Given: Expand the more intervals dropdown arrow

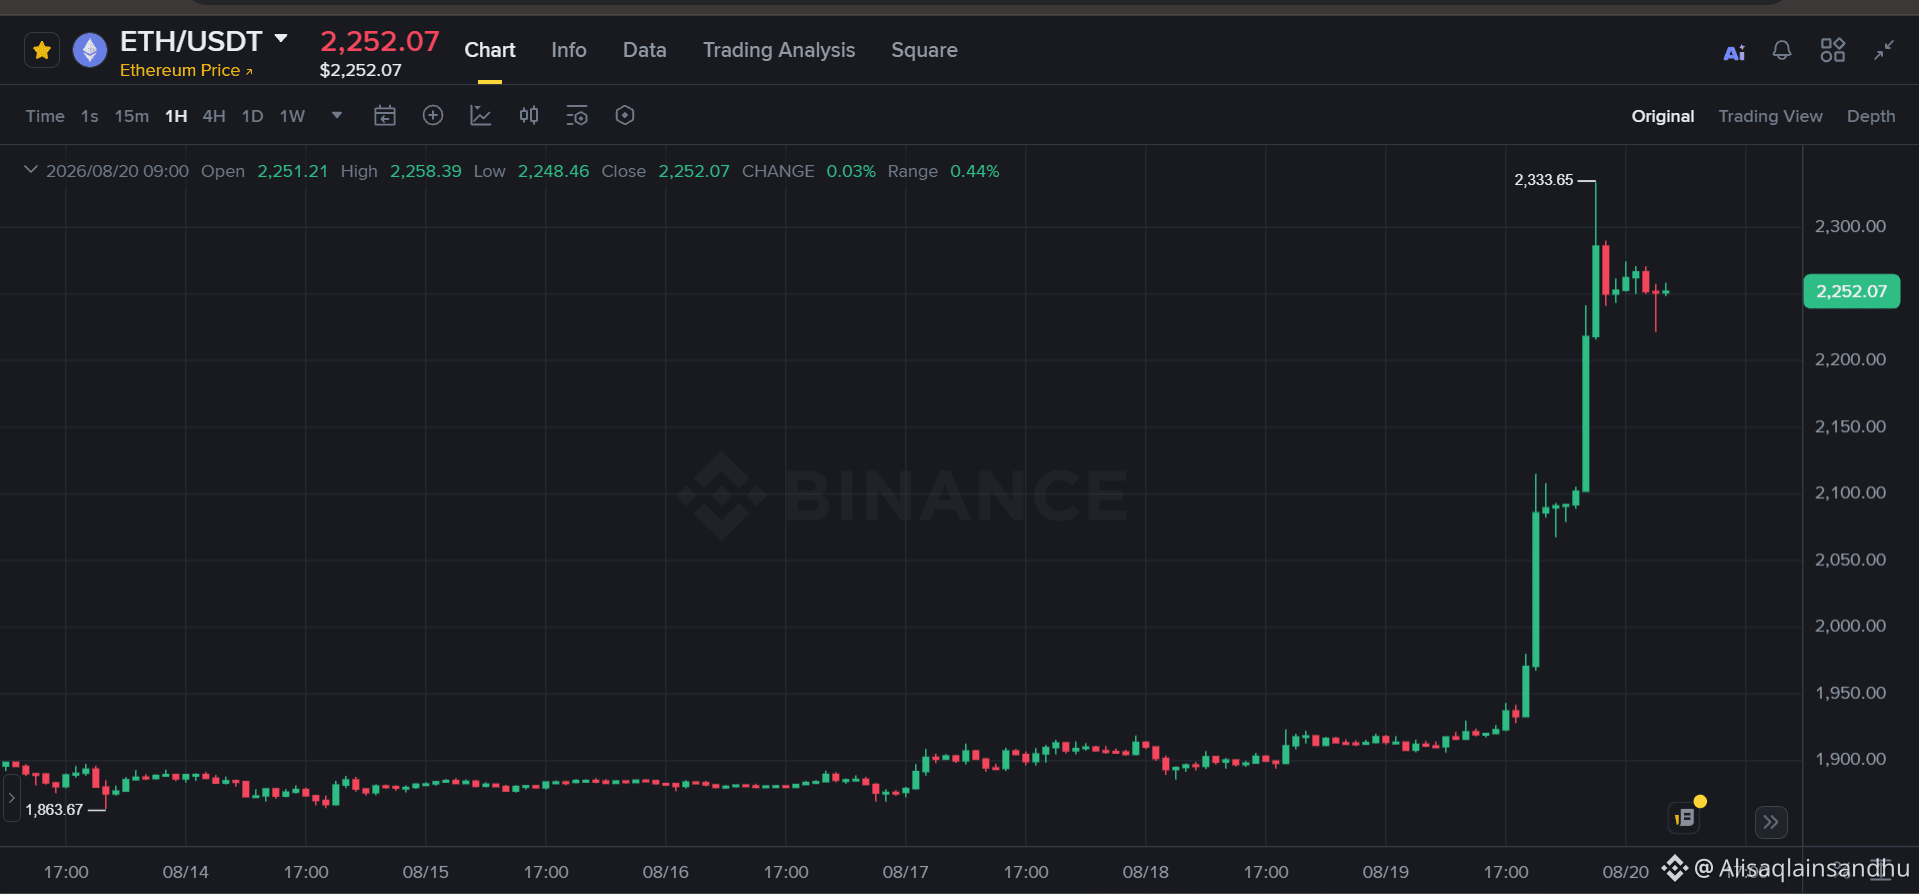Looking at the screenshot, I should (x=337, y=115).
